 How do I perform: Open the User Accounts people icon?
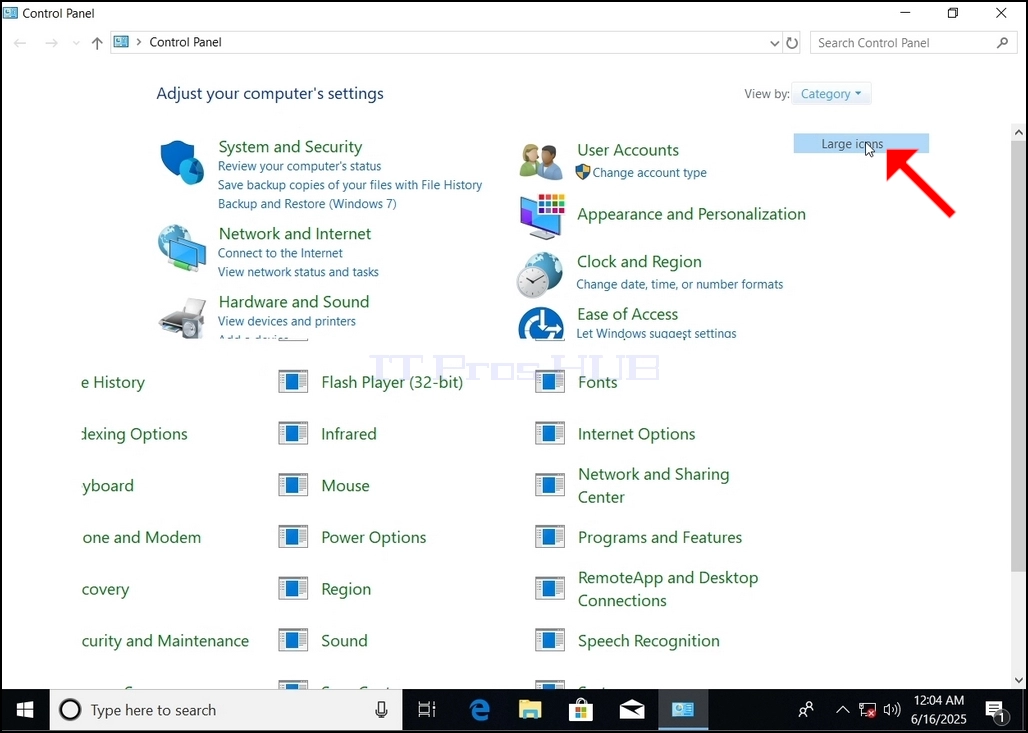pyautogui.click(x=541, y=162)
